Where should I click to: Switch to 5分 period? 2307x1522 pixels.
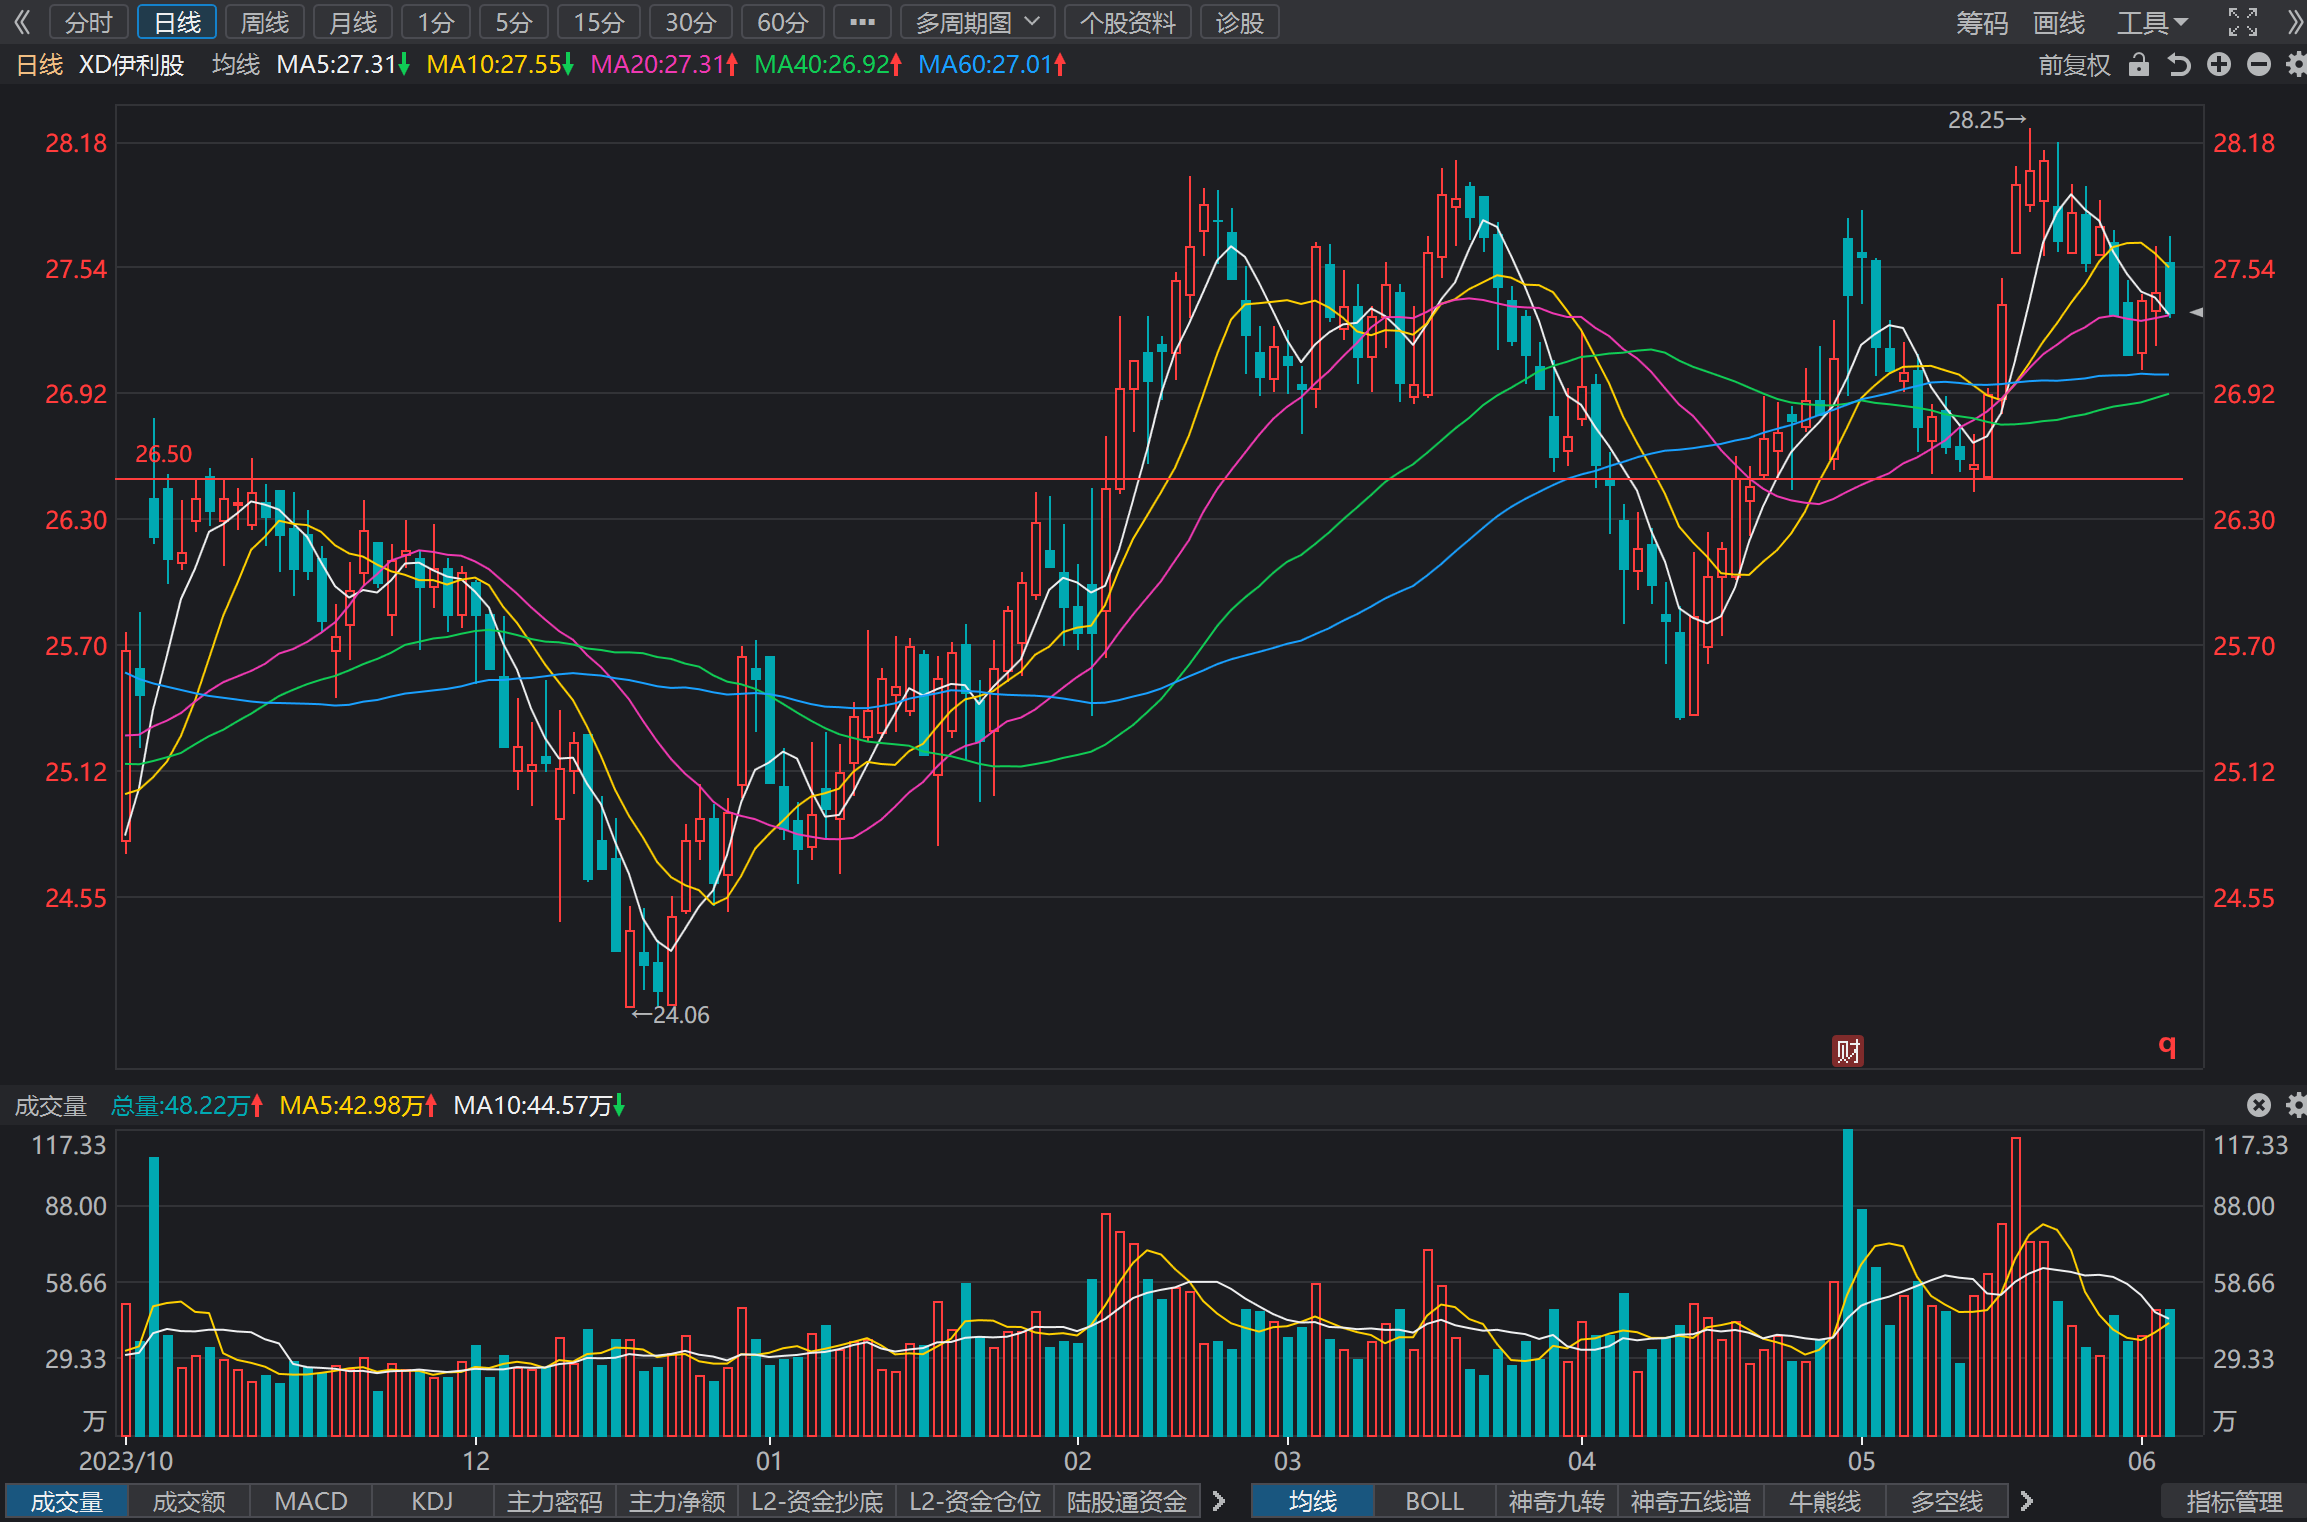pyautogui.click(x=514, y=22)
